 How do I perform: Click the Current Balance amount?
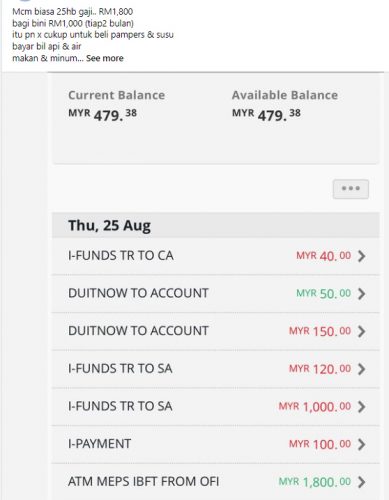click(x=102, y=115)
